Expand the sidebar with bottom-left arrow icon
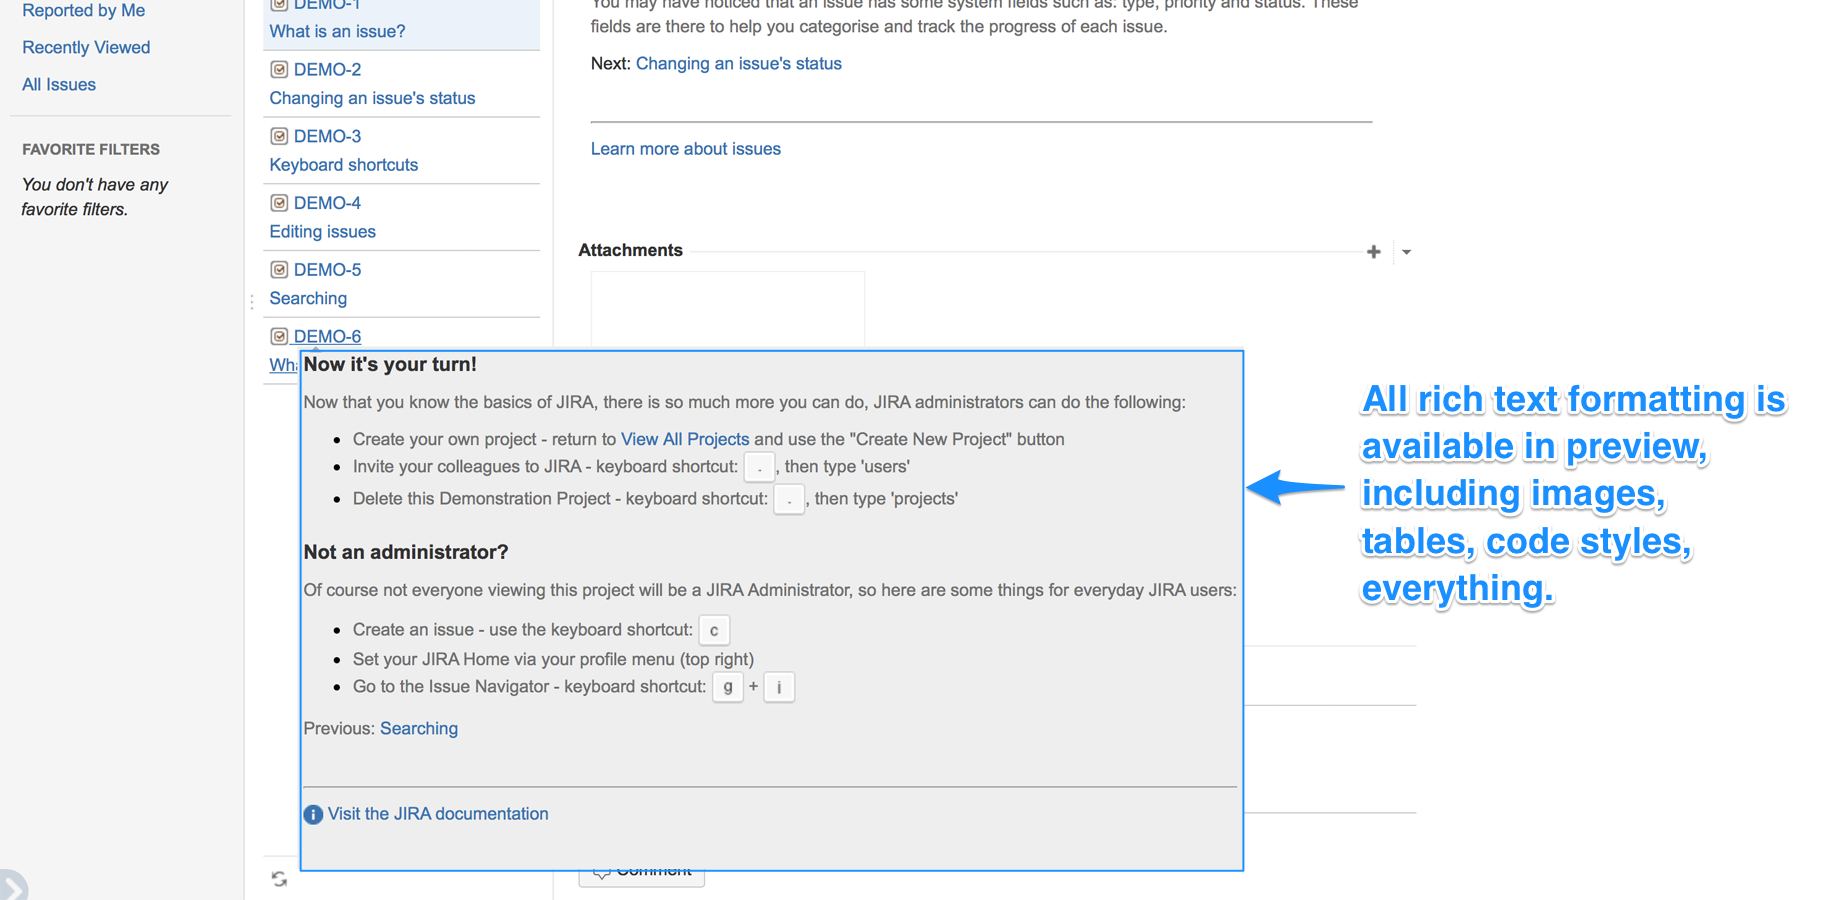1840x900 pixels. pos(12,886)
